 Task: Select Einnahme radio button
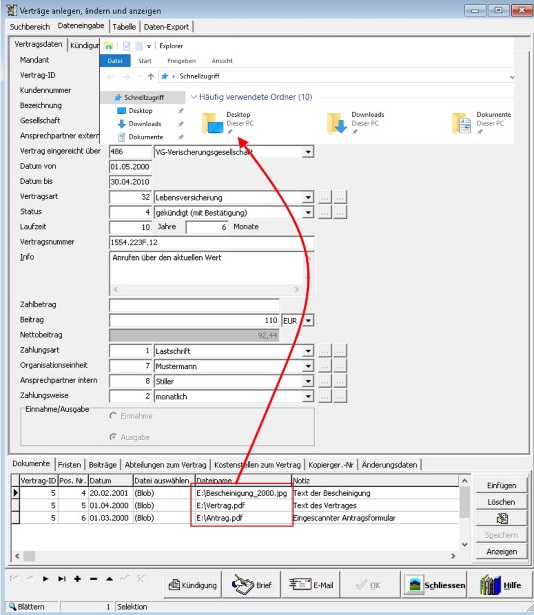pos(113,416)
